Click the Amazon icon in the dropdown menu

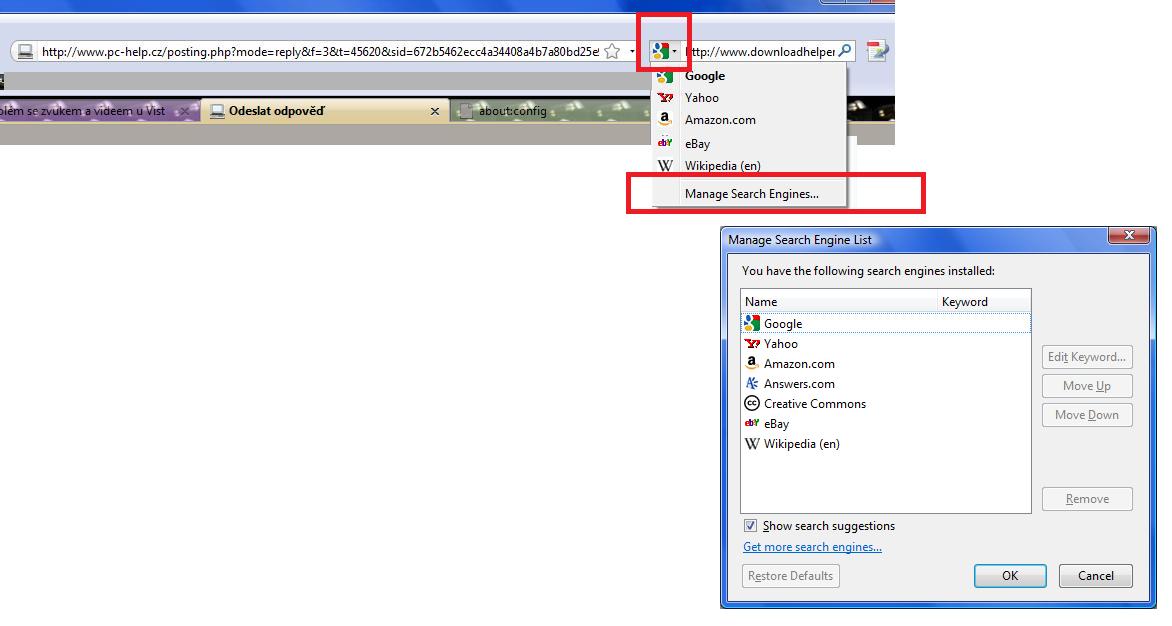pos(664,120)
